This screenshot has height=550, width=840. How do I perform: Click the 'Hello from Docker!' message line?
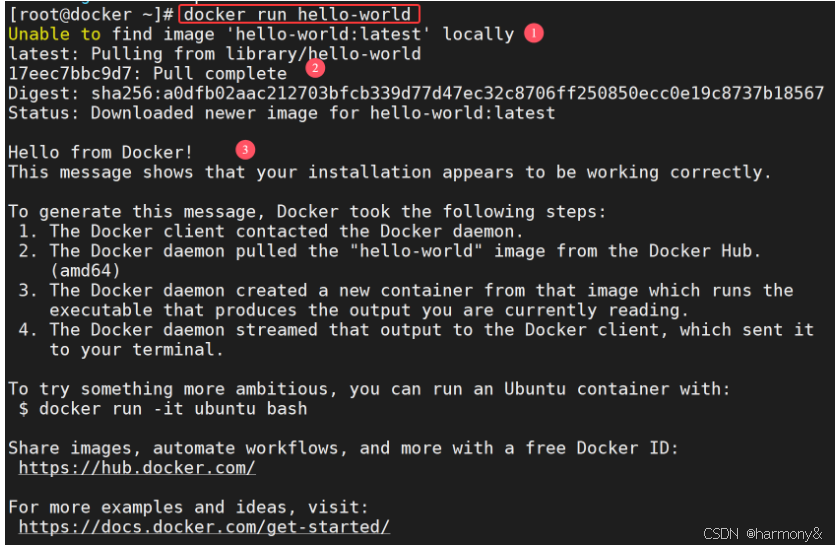pyautogui.click(x=100, y=153)
